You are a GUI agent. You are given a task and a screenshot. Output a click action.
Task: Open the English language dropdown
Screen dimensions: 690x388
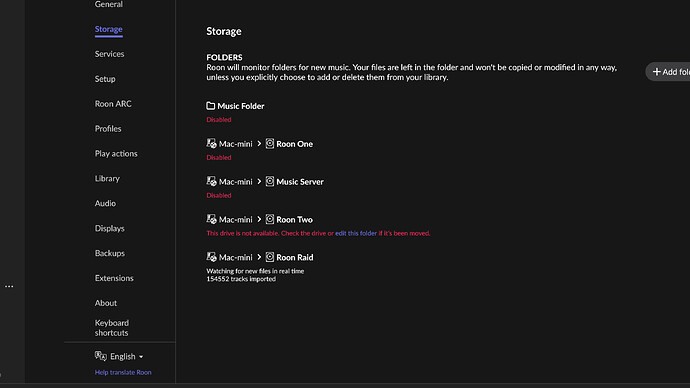[127, 356]
